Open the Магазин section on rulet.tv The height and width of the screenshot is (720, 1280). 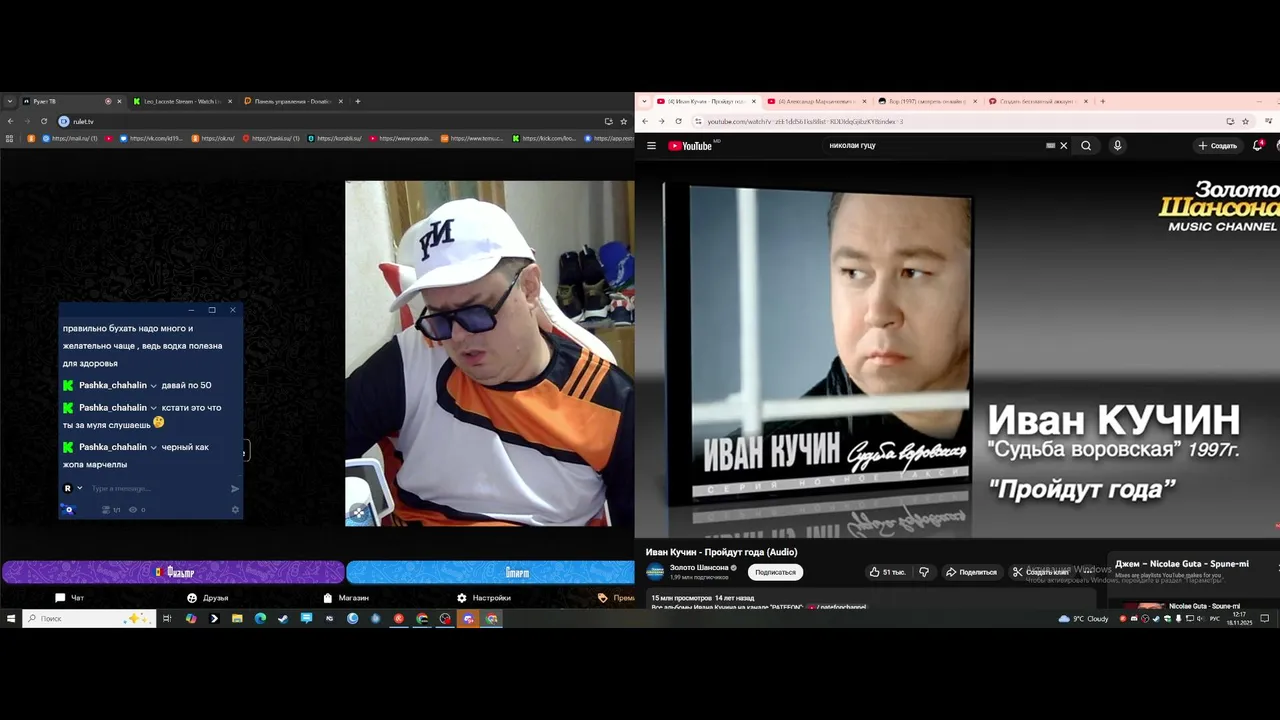tap(346, 598)
